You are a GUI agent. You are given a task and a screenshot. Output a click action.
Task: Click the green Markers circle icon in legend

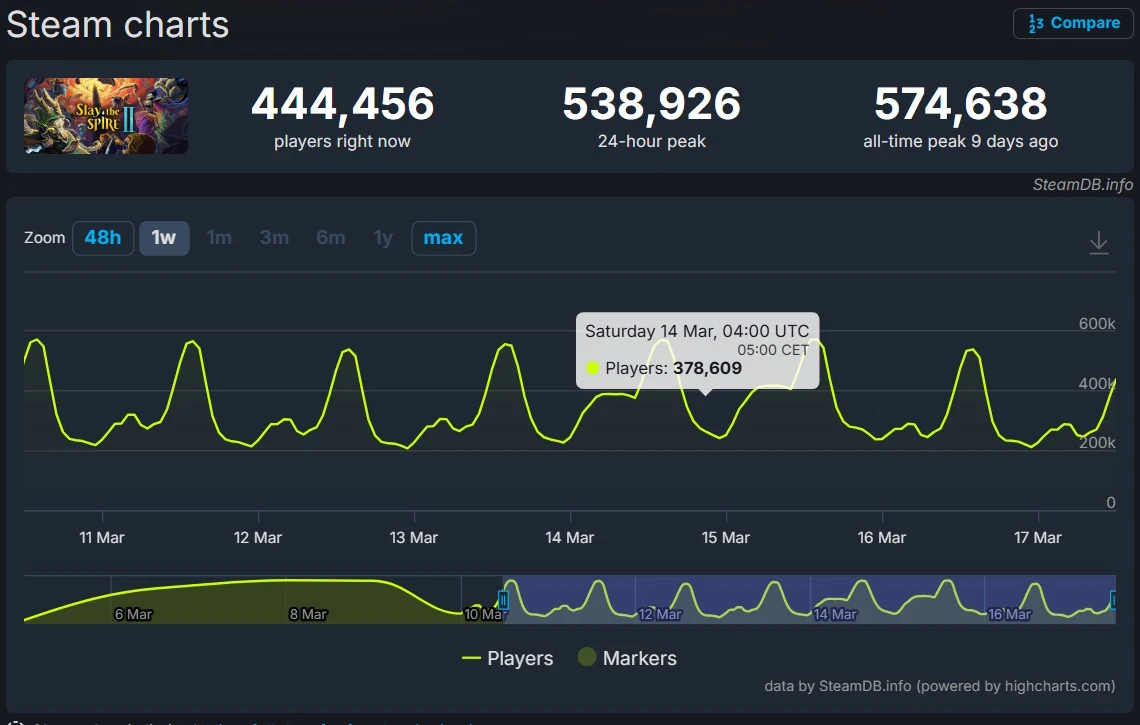tap(587, 658)
